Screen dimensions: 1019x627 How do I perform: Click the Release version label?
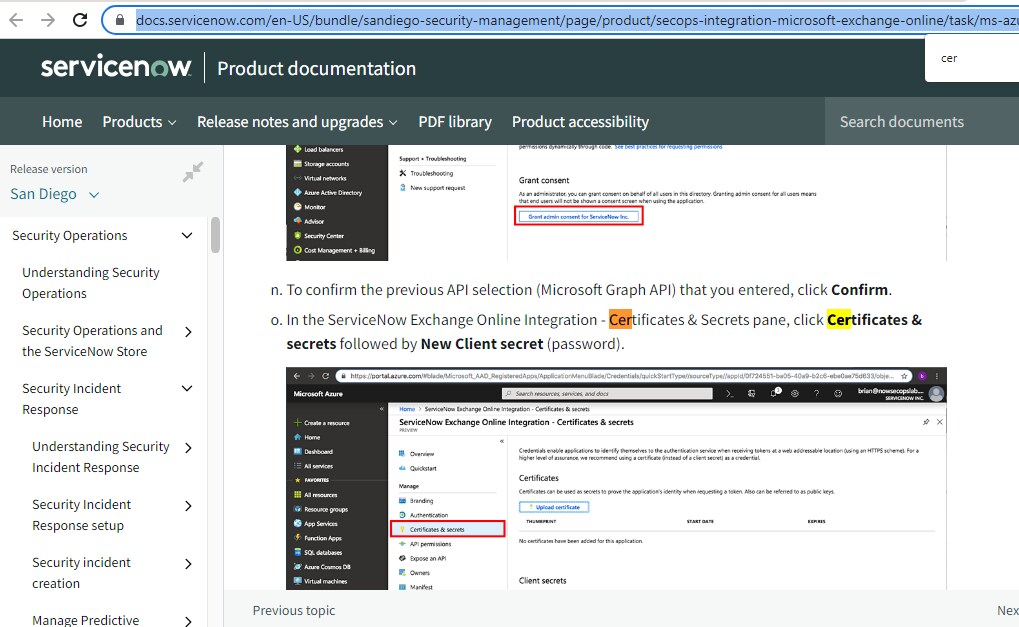49,169
